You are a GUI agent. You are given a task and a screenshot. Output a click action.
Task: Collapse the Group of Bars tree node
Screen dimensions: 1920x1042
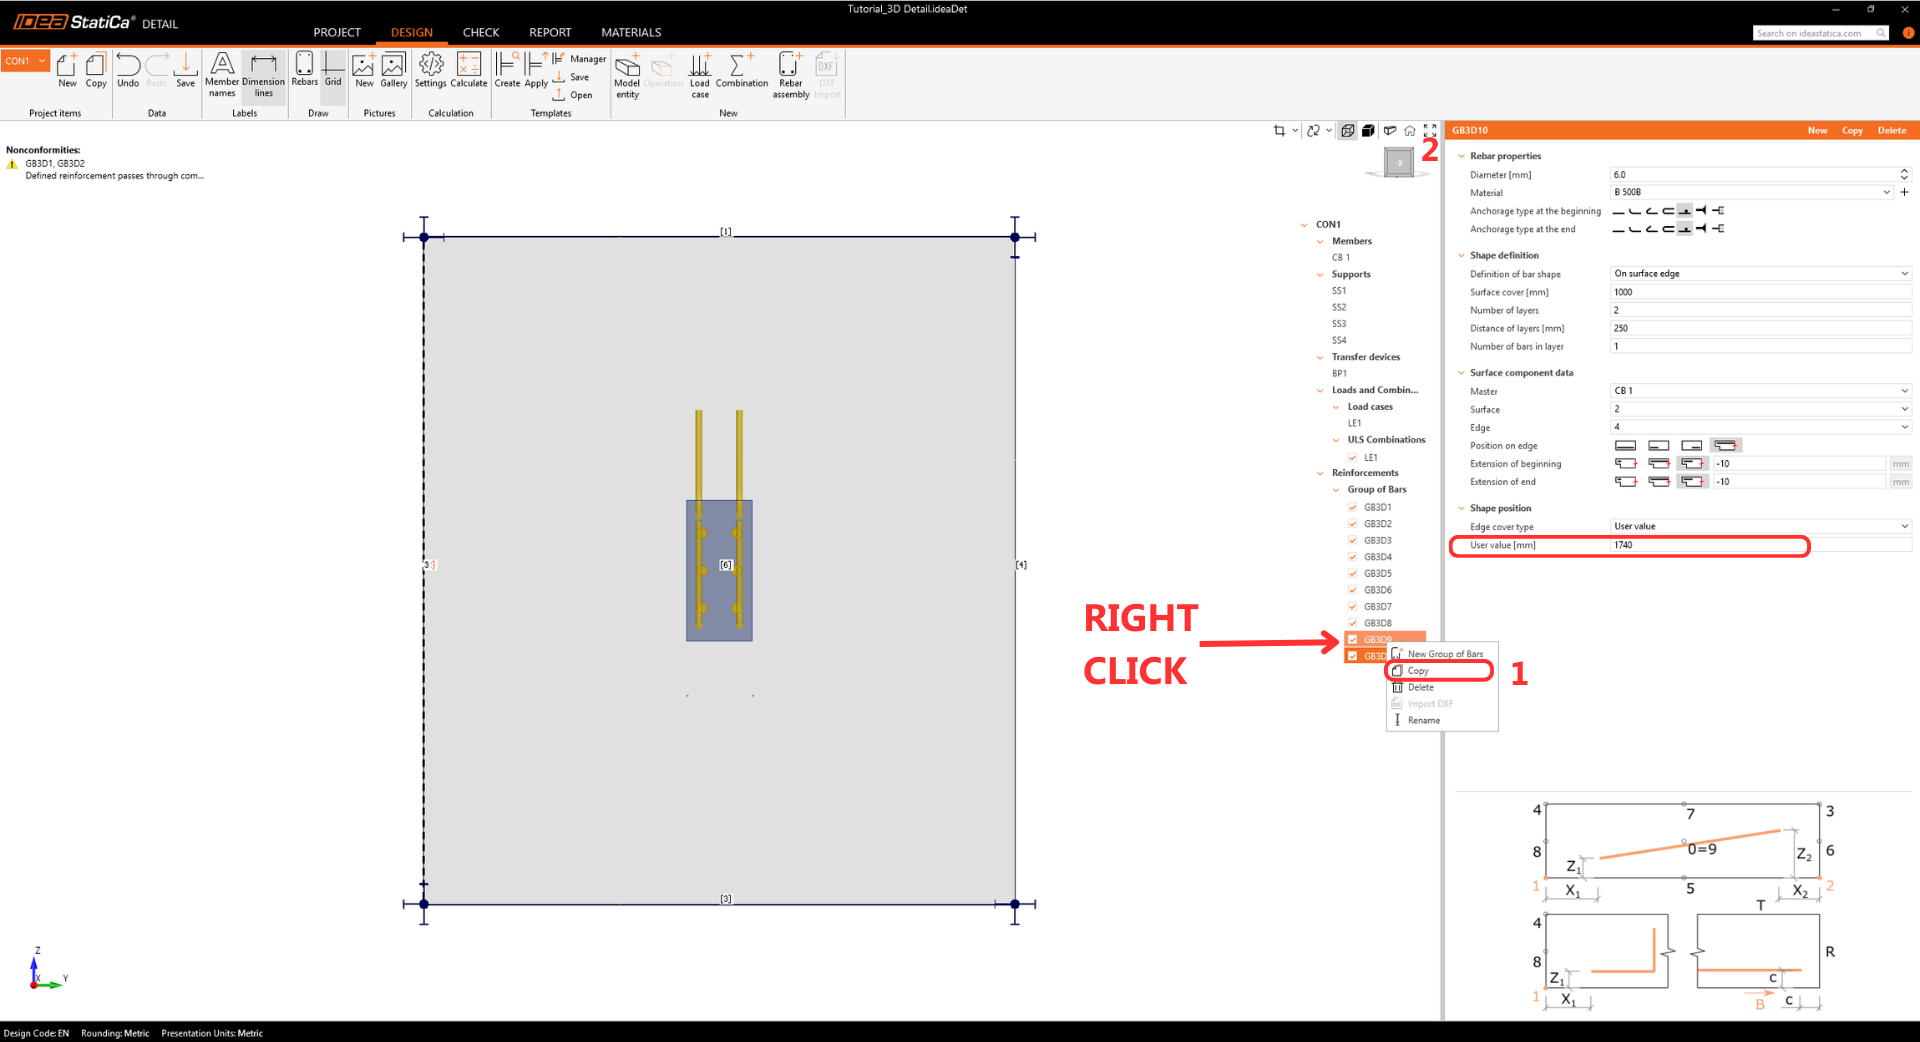coord(1336,490)
